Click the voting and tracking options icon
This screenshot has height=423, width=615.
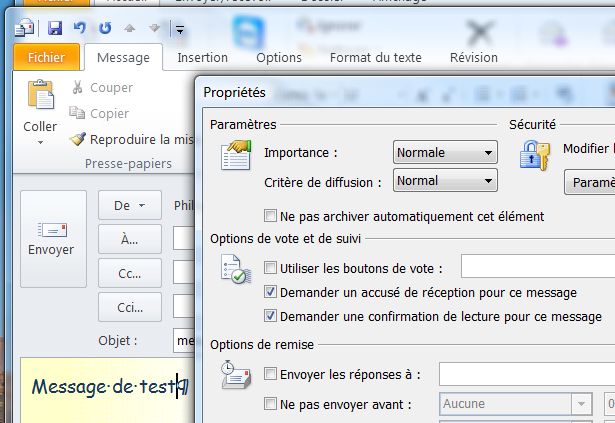point(236,269)
